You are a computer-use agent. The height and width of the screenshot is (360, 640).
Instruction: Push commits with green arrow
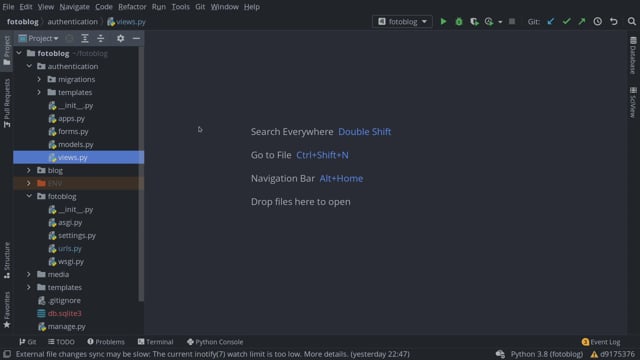(x=582, y=22)
